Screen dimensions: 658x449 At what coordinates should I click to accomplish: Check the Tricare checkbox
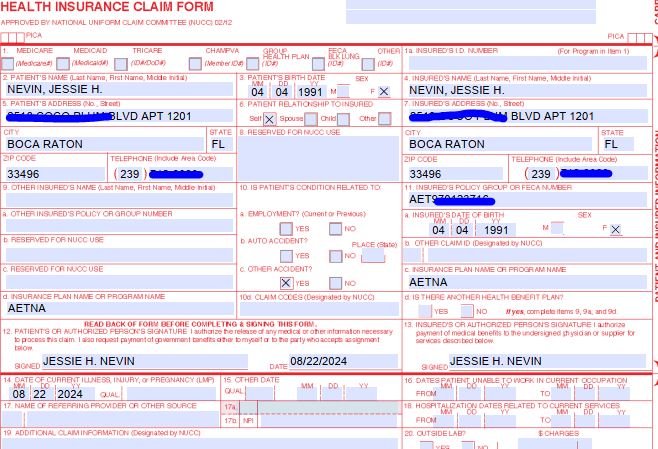click(x=121, y=64)
